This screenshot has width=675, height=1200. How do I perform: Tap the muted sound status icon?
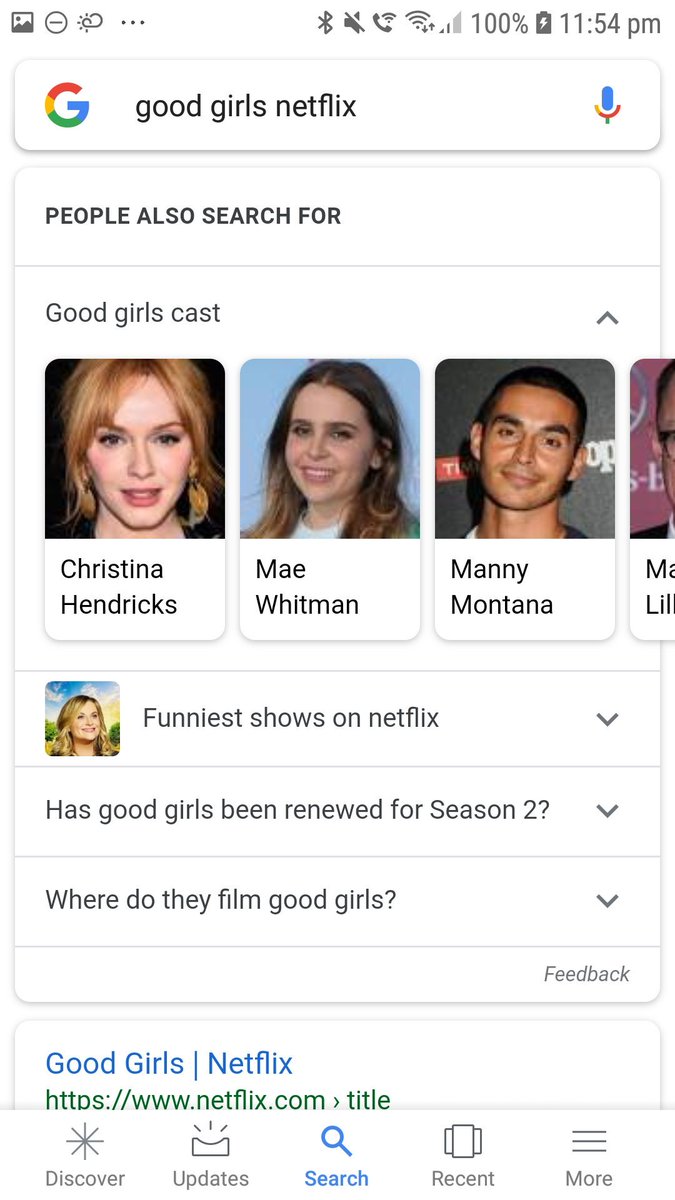tap(353, 22)
